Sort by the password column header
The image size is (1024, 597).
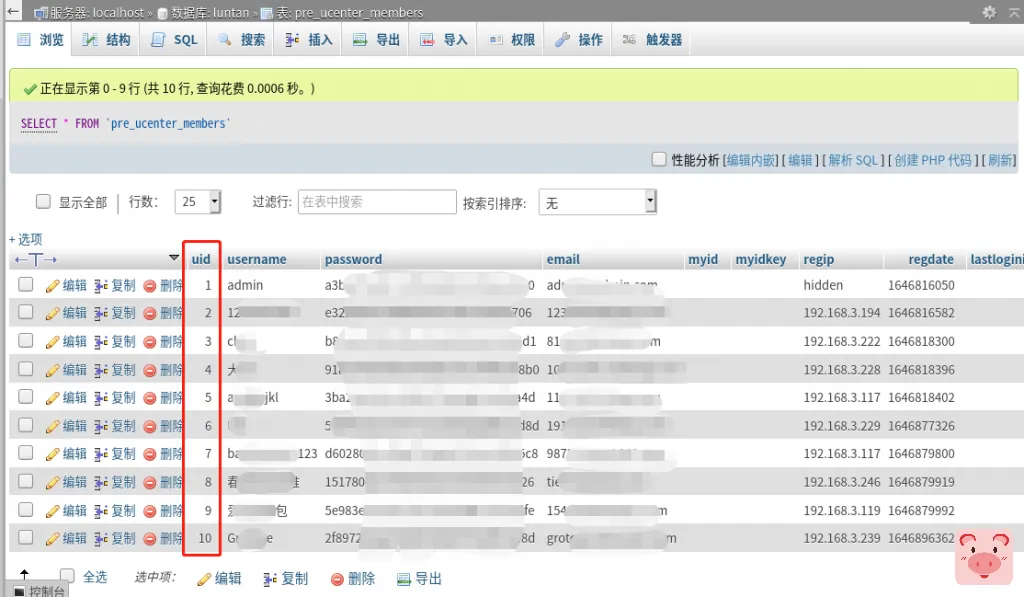click(353, 259)
